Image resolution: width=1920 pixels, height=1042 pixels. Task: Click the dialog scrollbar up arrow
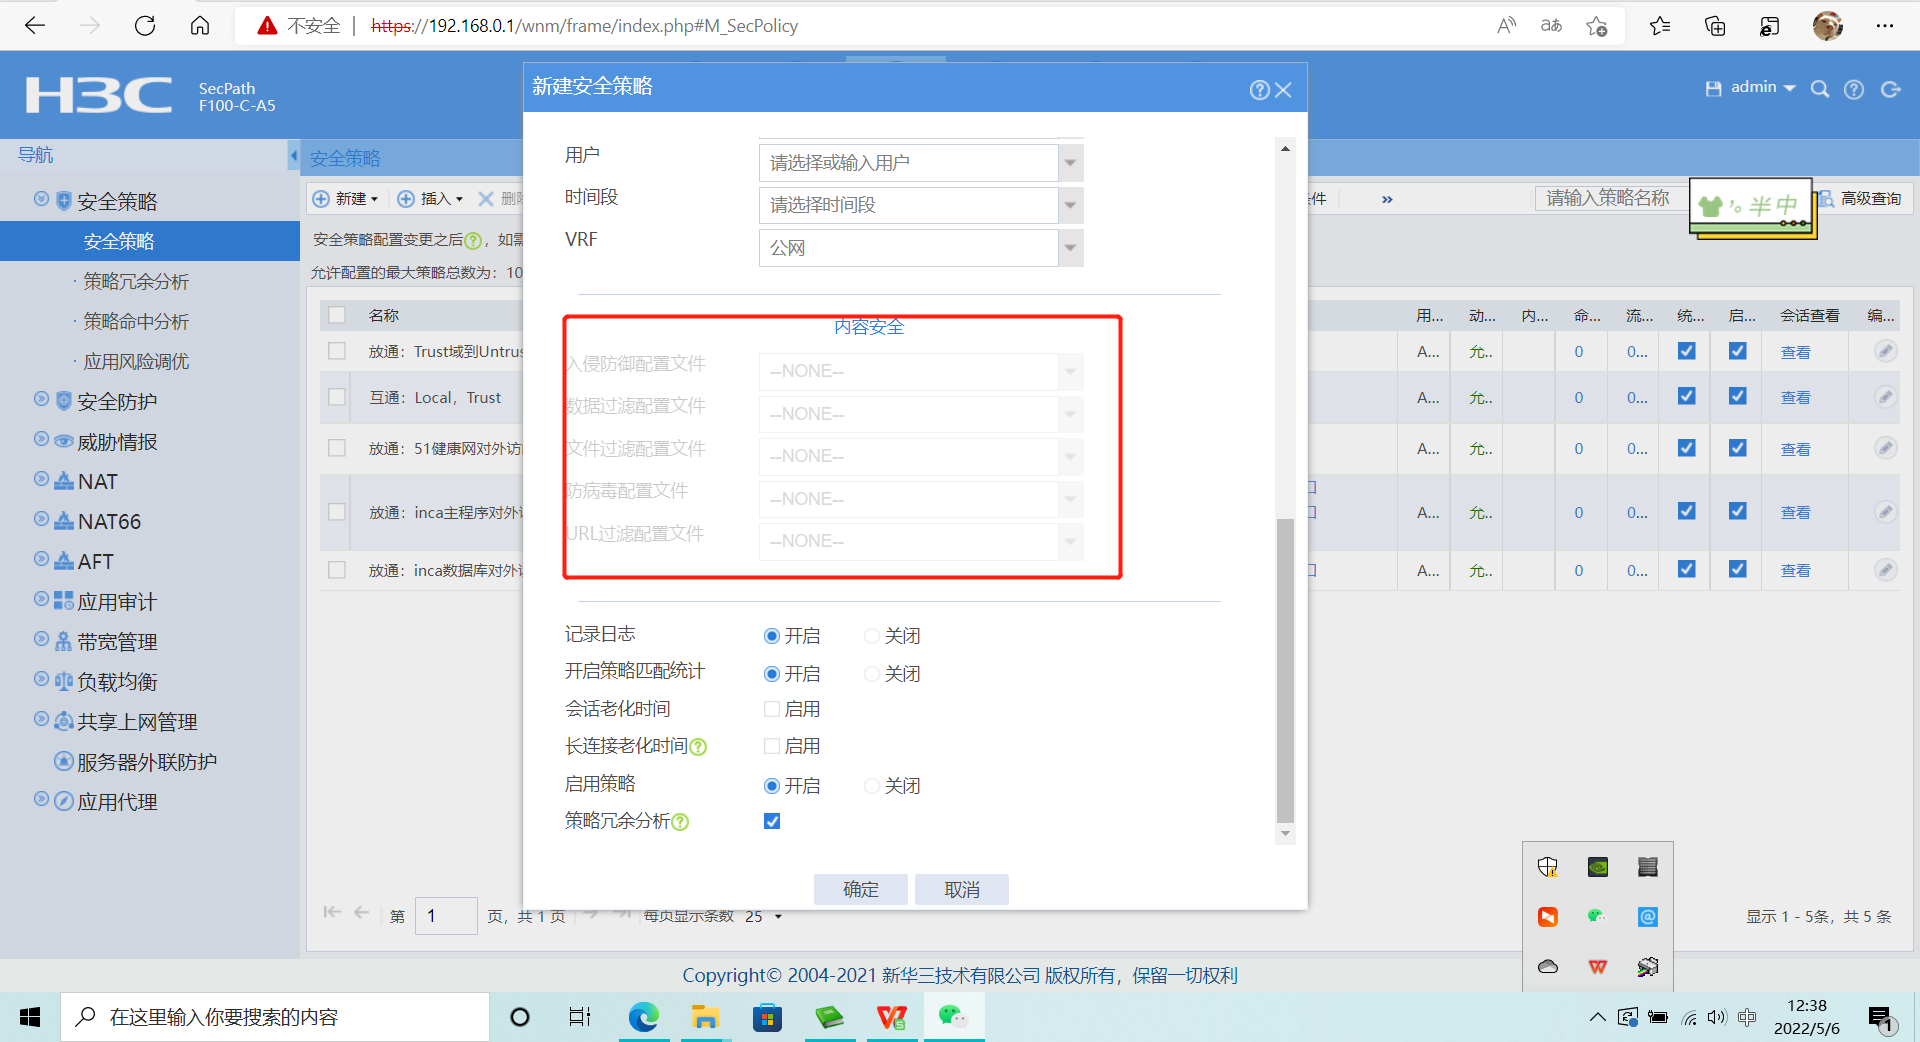pyautogui.click(x=1286, y=149)
